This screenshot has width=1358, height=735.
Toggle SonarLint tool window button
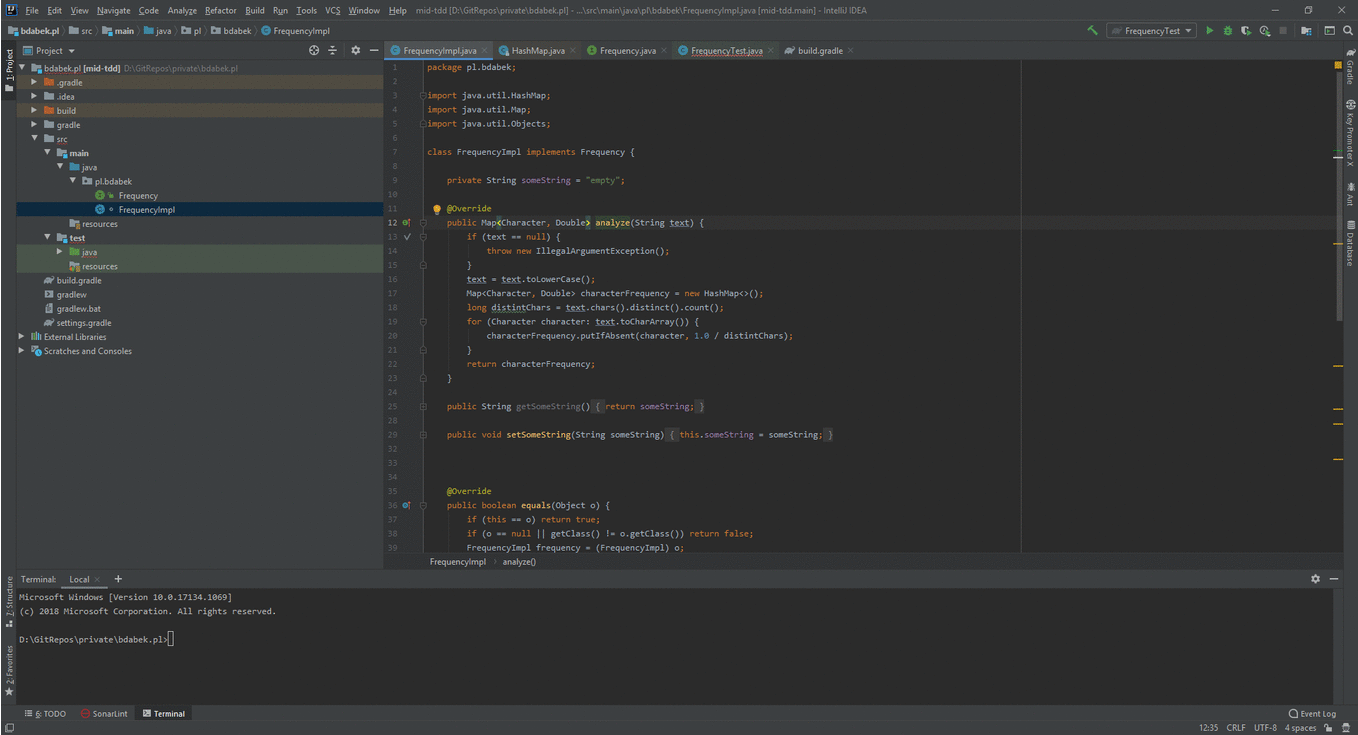coord(105,713)
